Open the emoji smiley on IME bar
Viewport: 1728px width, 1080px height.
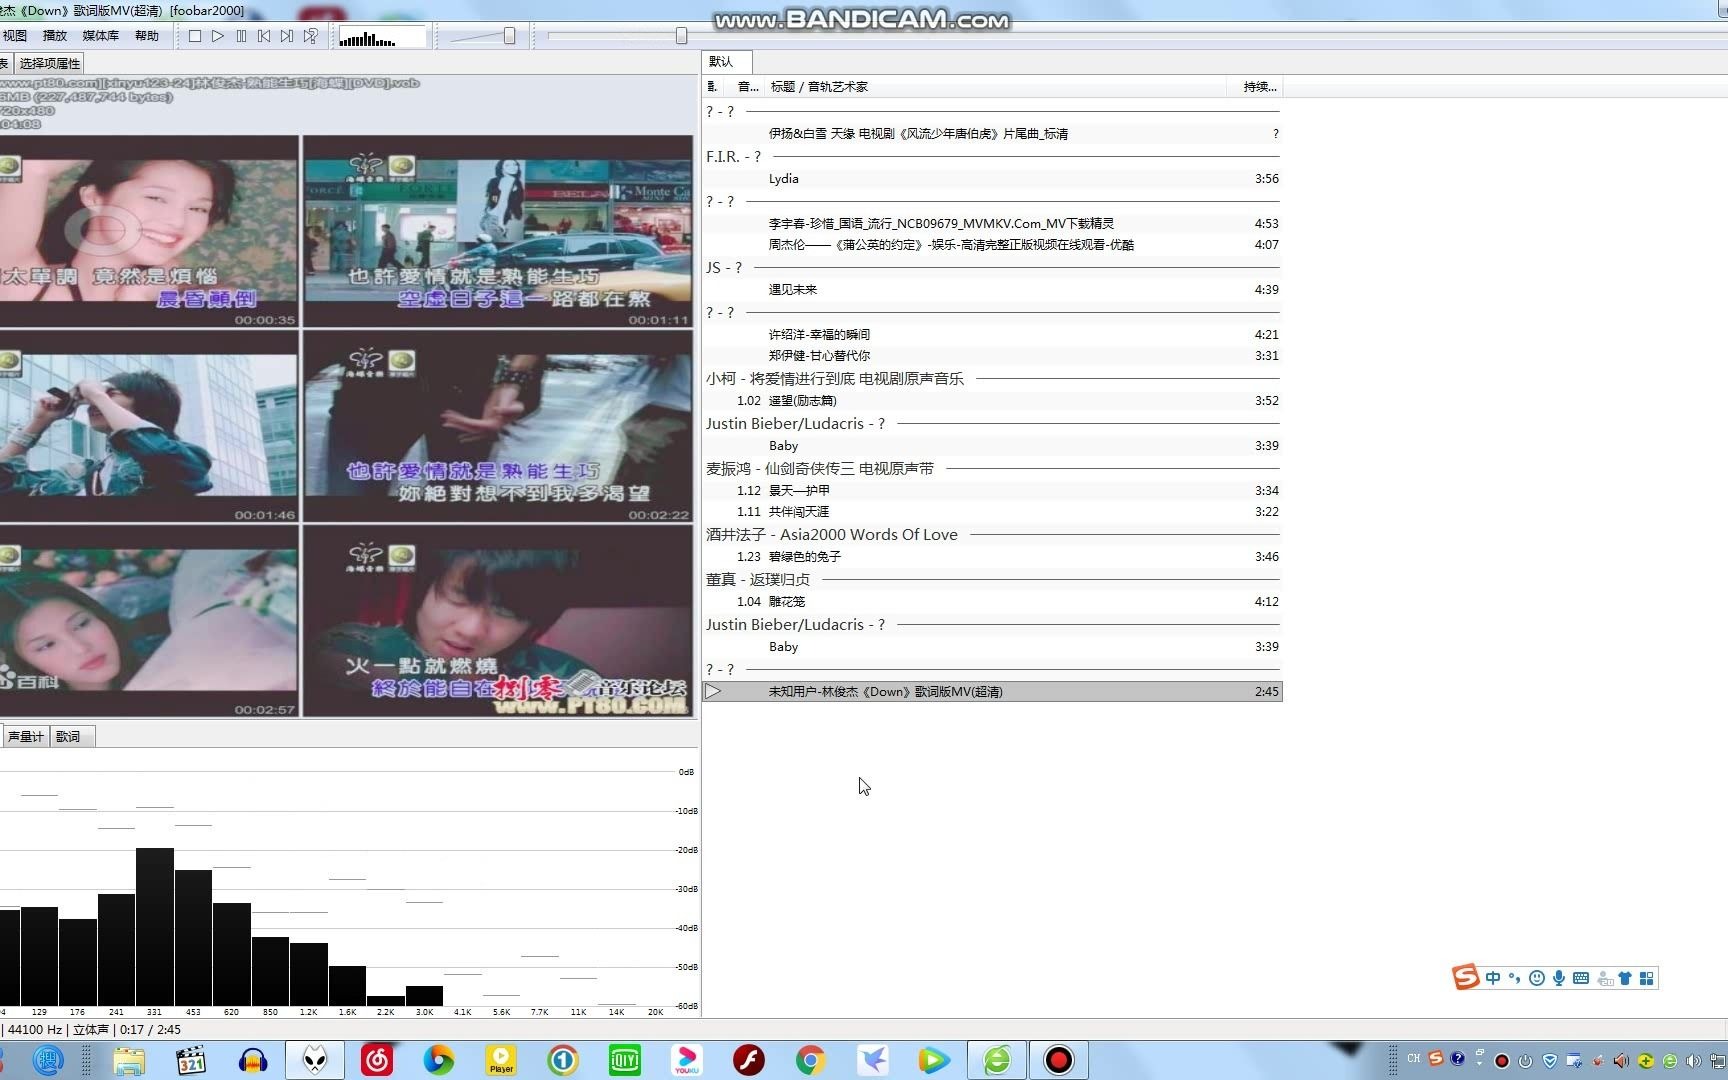(x=1537, y=978)
